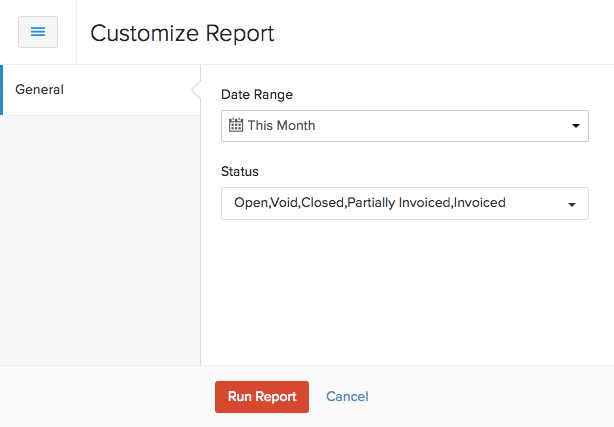Click the 'Date Range' field label
614x427 pixels.
coord(257,94)
